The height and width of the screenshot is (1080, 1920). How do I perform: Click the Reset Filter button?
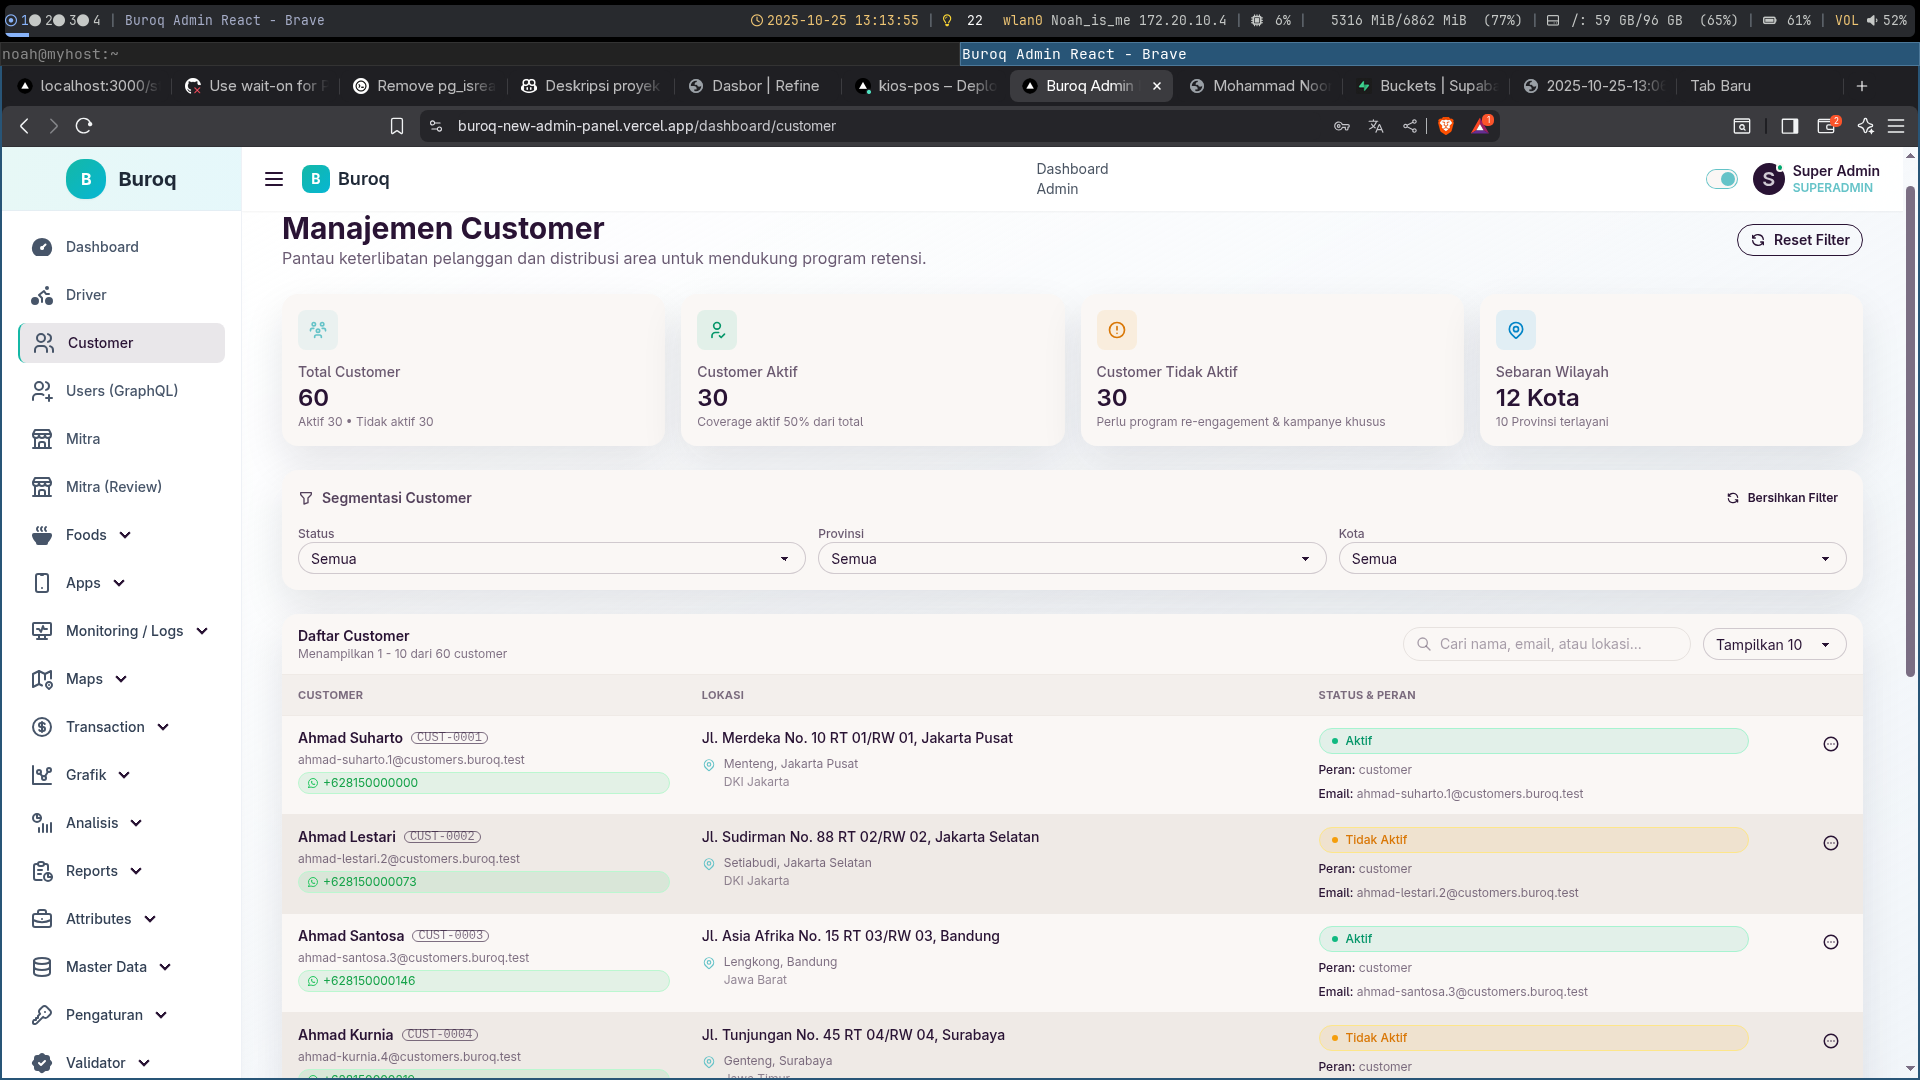(x=1799, y=240)
